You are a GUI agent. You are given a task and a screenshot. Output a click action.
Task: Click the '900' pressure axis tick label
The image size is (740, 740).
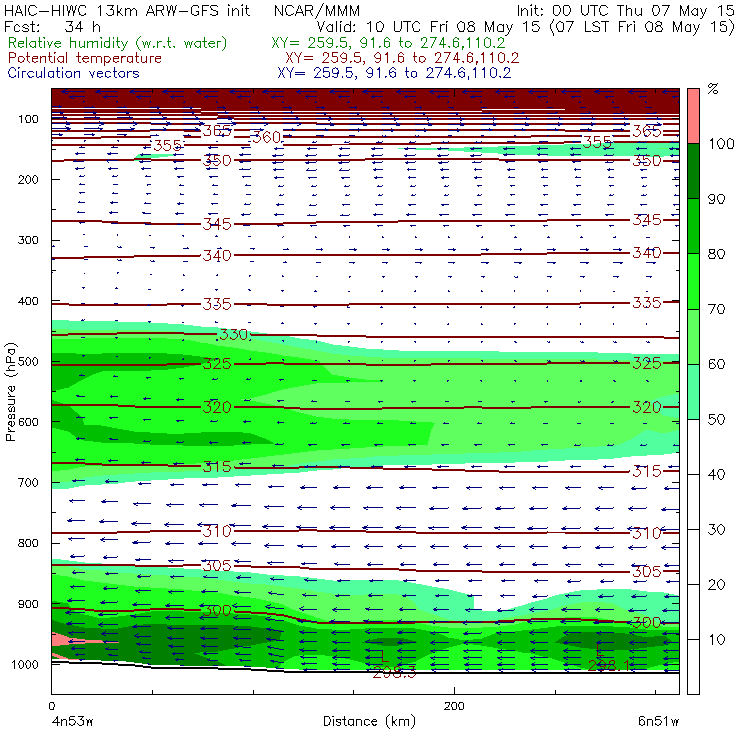pos(28,604)
